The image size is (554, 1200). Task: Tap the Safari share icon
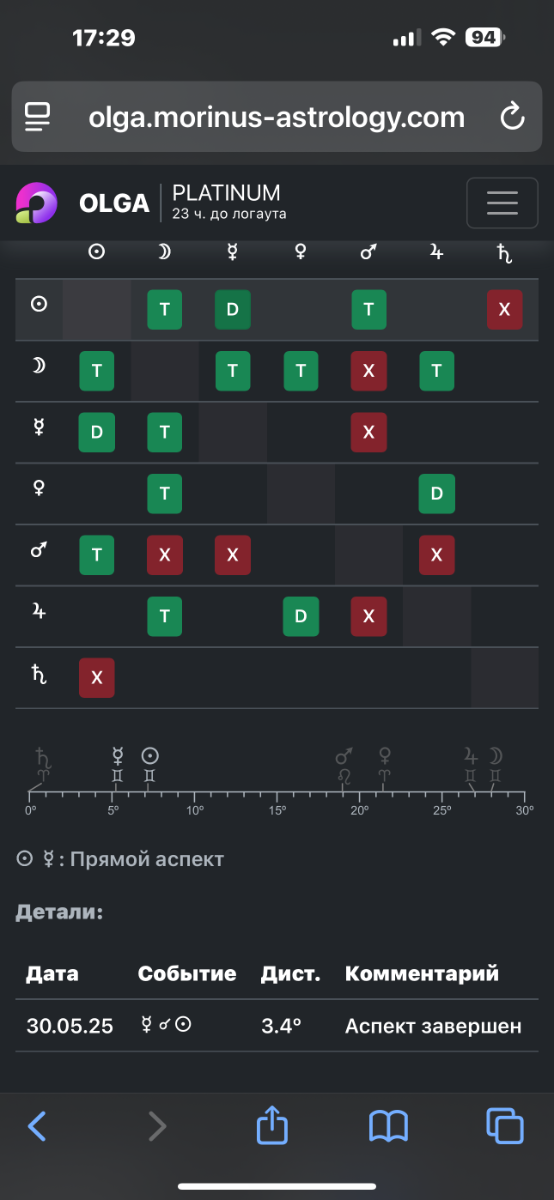(272, 1126)
